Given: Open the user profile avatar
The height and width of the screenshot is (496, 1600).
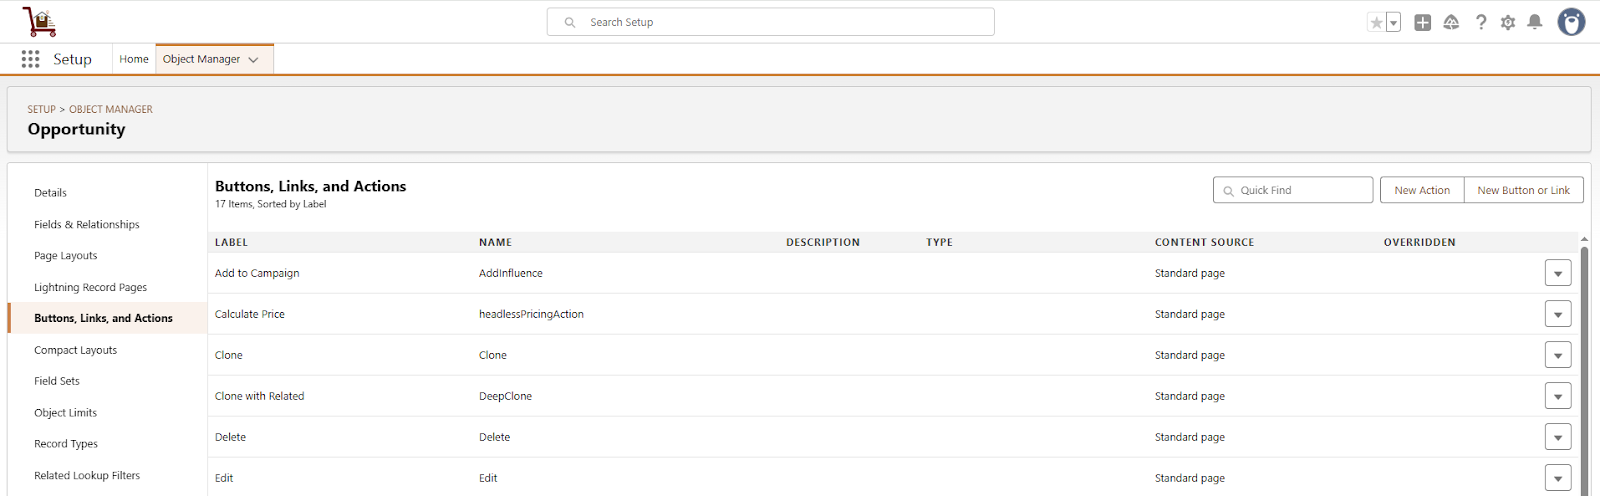Looking at the screenshot, I should pos(1571,22).
